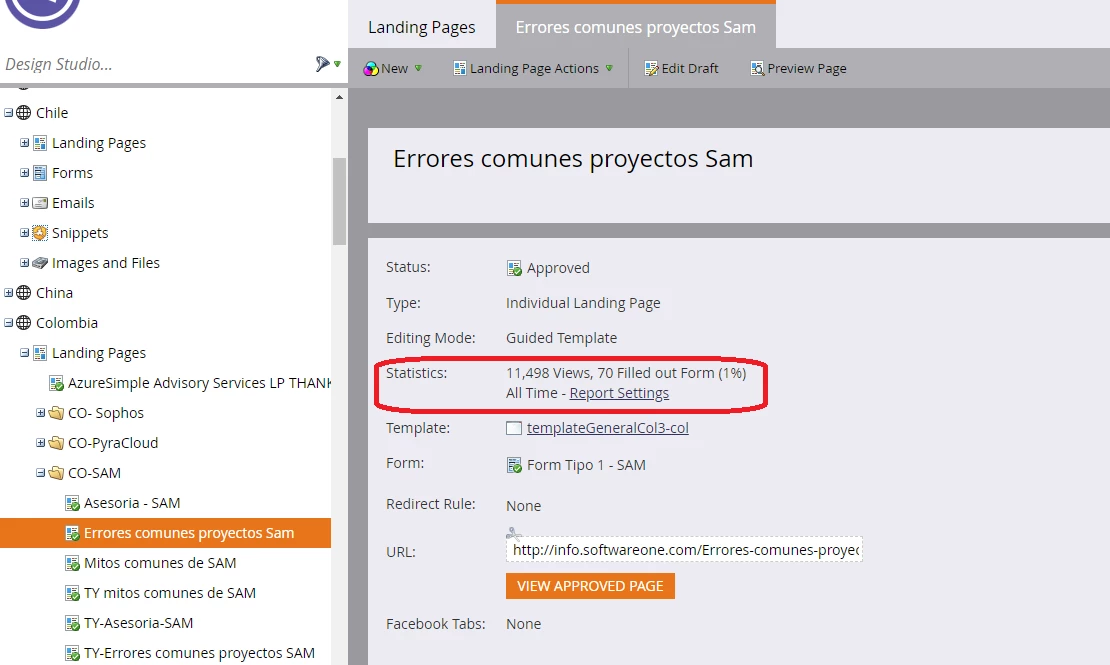Viewport: 1110px width, 665px height.
Task: Open TY-Errores comunes proyectos SAM
Action: click(199, 653)
